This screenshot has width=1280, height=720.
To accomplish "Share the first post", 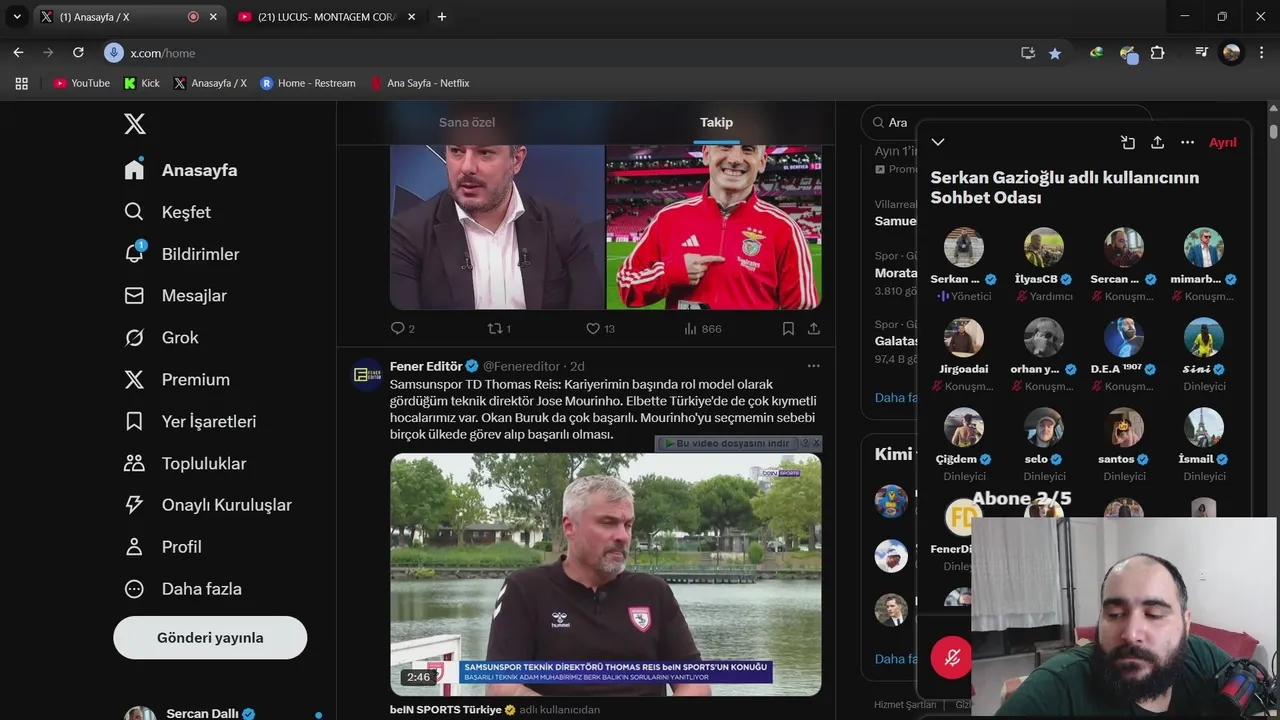I will pyautogui.click(x=814, y=328).
